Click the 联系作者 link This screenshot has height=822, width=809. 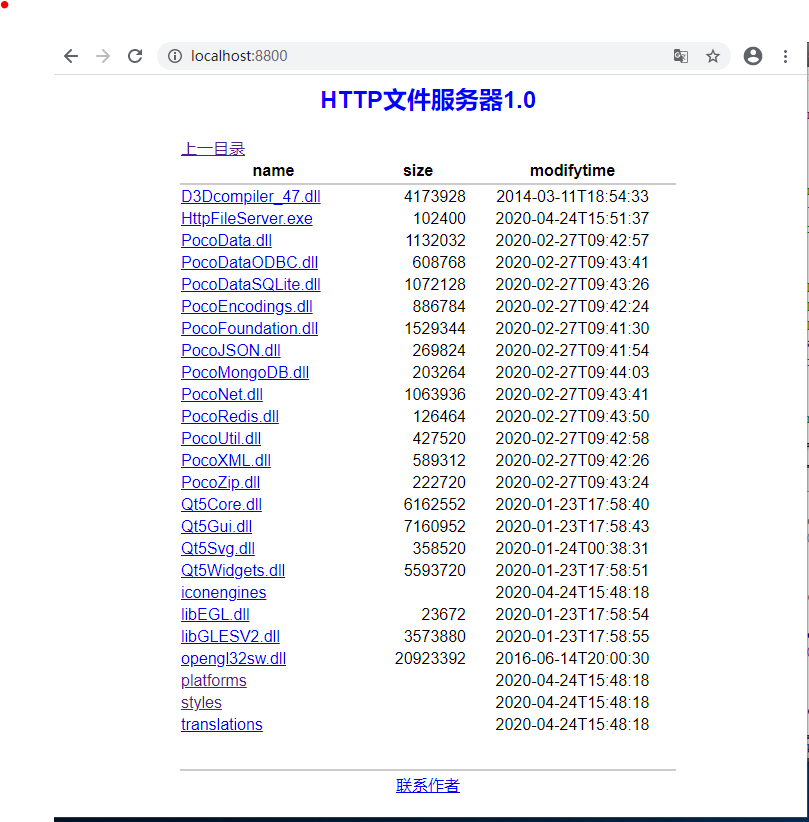click(x=427, y=785)
